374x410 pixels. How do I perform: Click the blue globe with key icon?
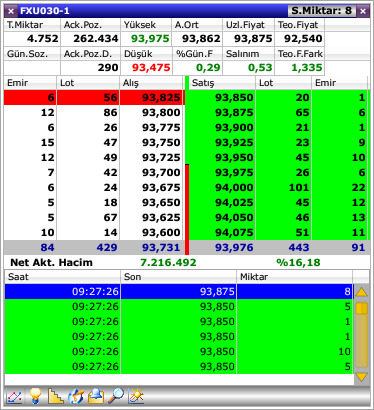(x=76, y=396)
